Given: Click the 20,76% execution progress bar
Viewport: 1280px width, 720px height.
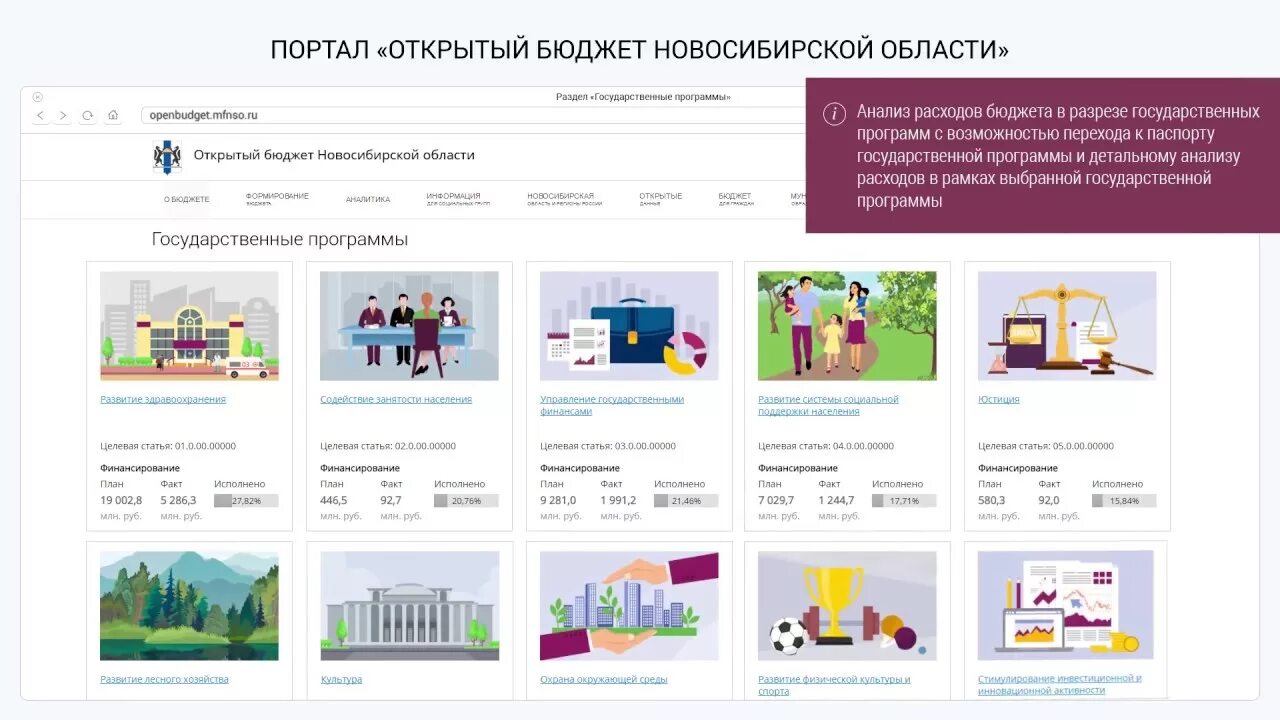Looking at the screenshot, I should coord(466,501).
